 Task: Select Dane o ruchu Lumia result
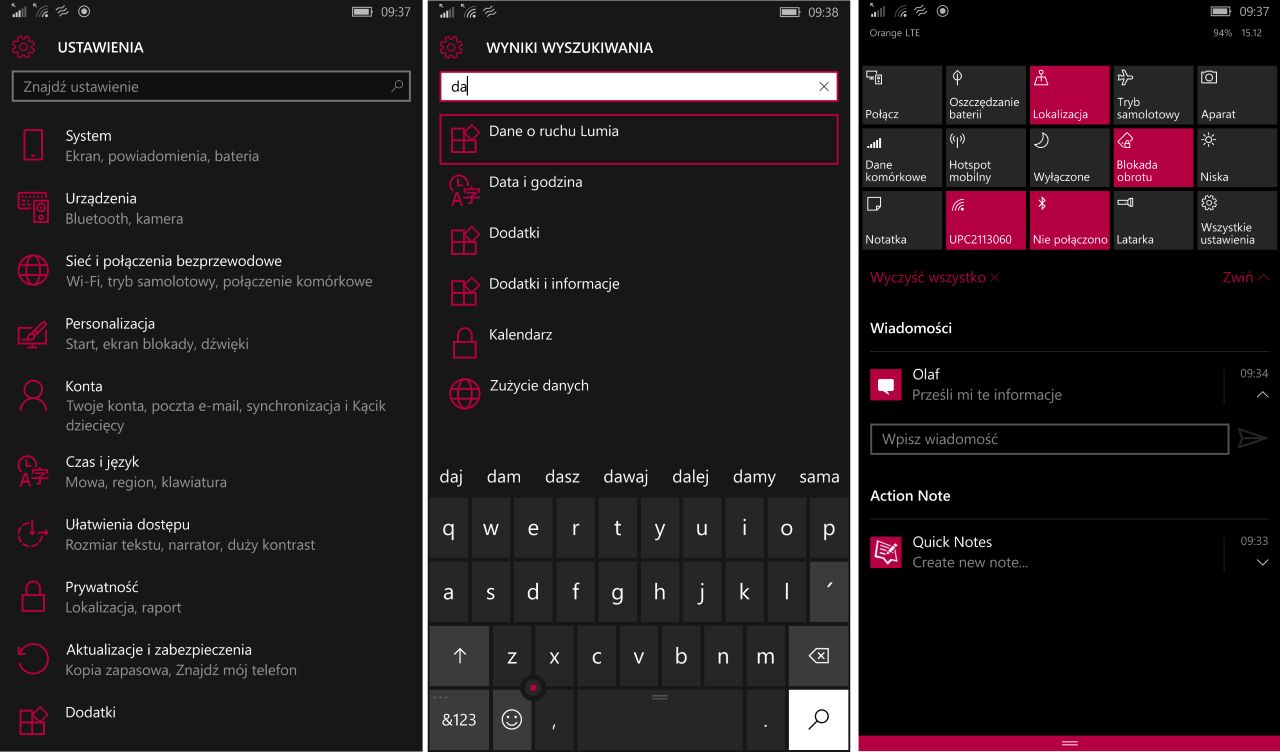click(x=638, y=139)
